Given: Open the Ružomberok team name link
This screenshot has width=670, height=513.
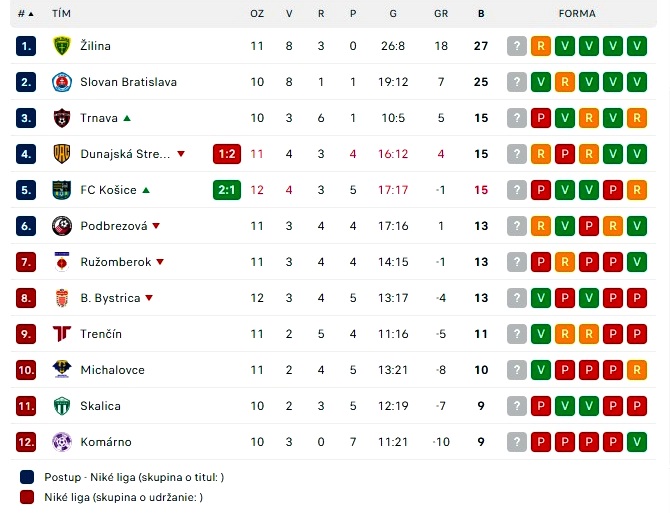Looking at the screenshot, I should tap(115, 262).
